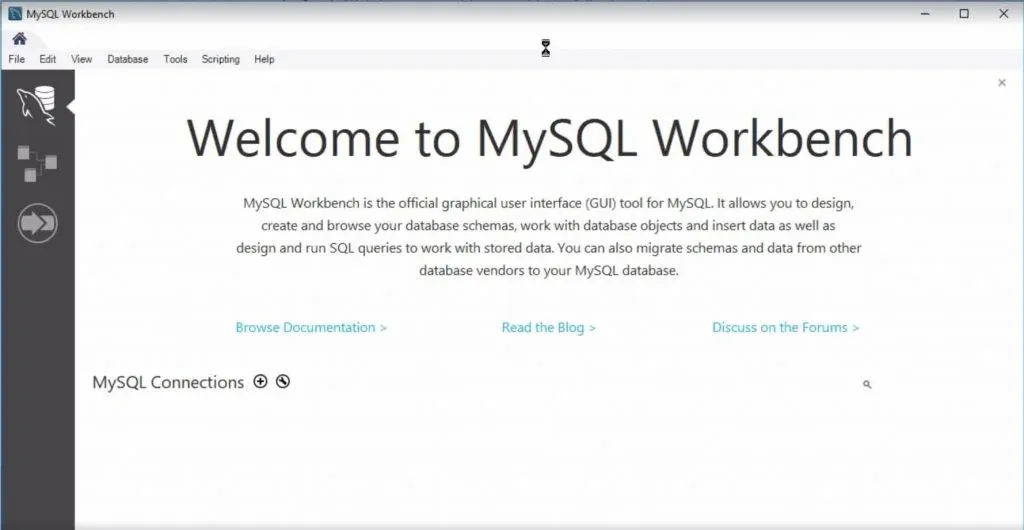Open the Migration wizard arrow icon

click(37, 223)
